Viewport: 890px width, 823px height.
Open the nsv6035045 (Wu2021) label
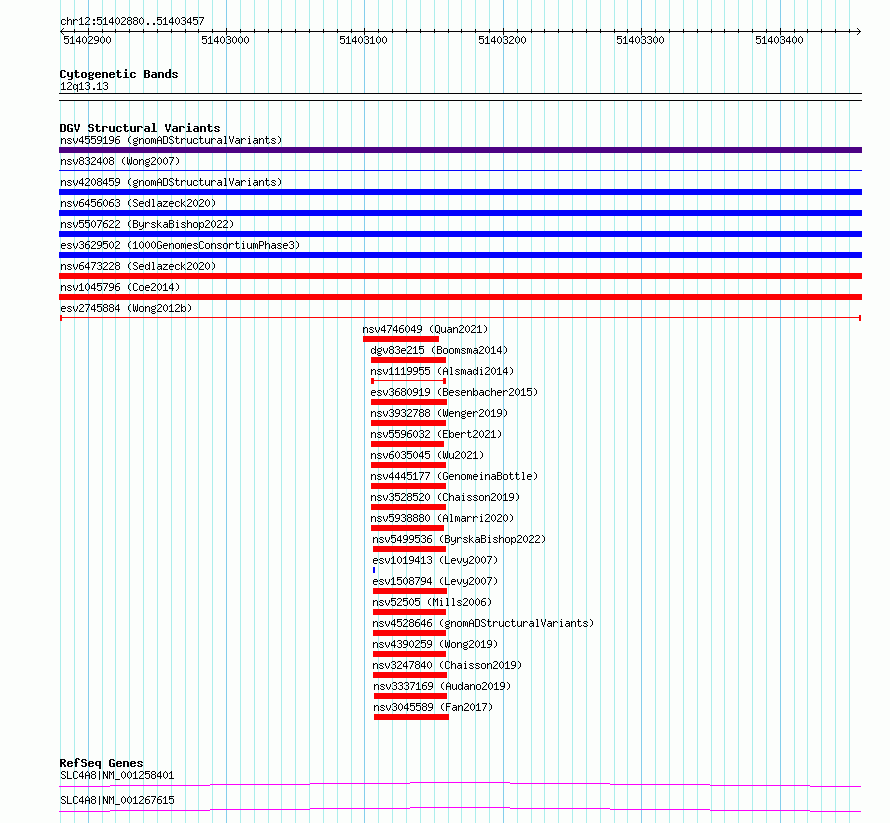tap(427, 455)
